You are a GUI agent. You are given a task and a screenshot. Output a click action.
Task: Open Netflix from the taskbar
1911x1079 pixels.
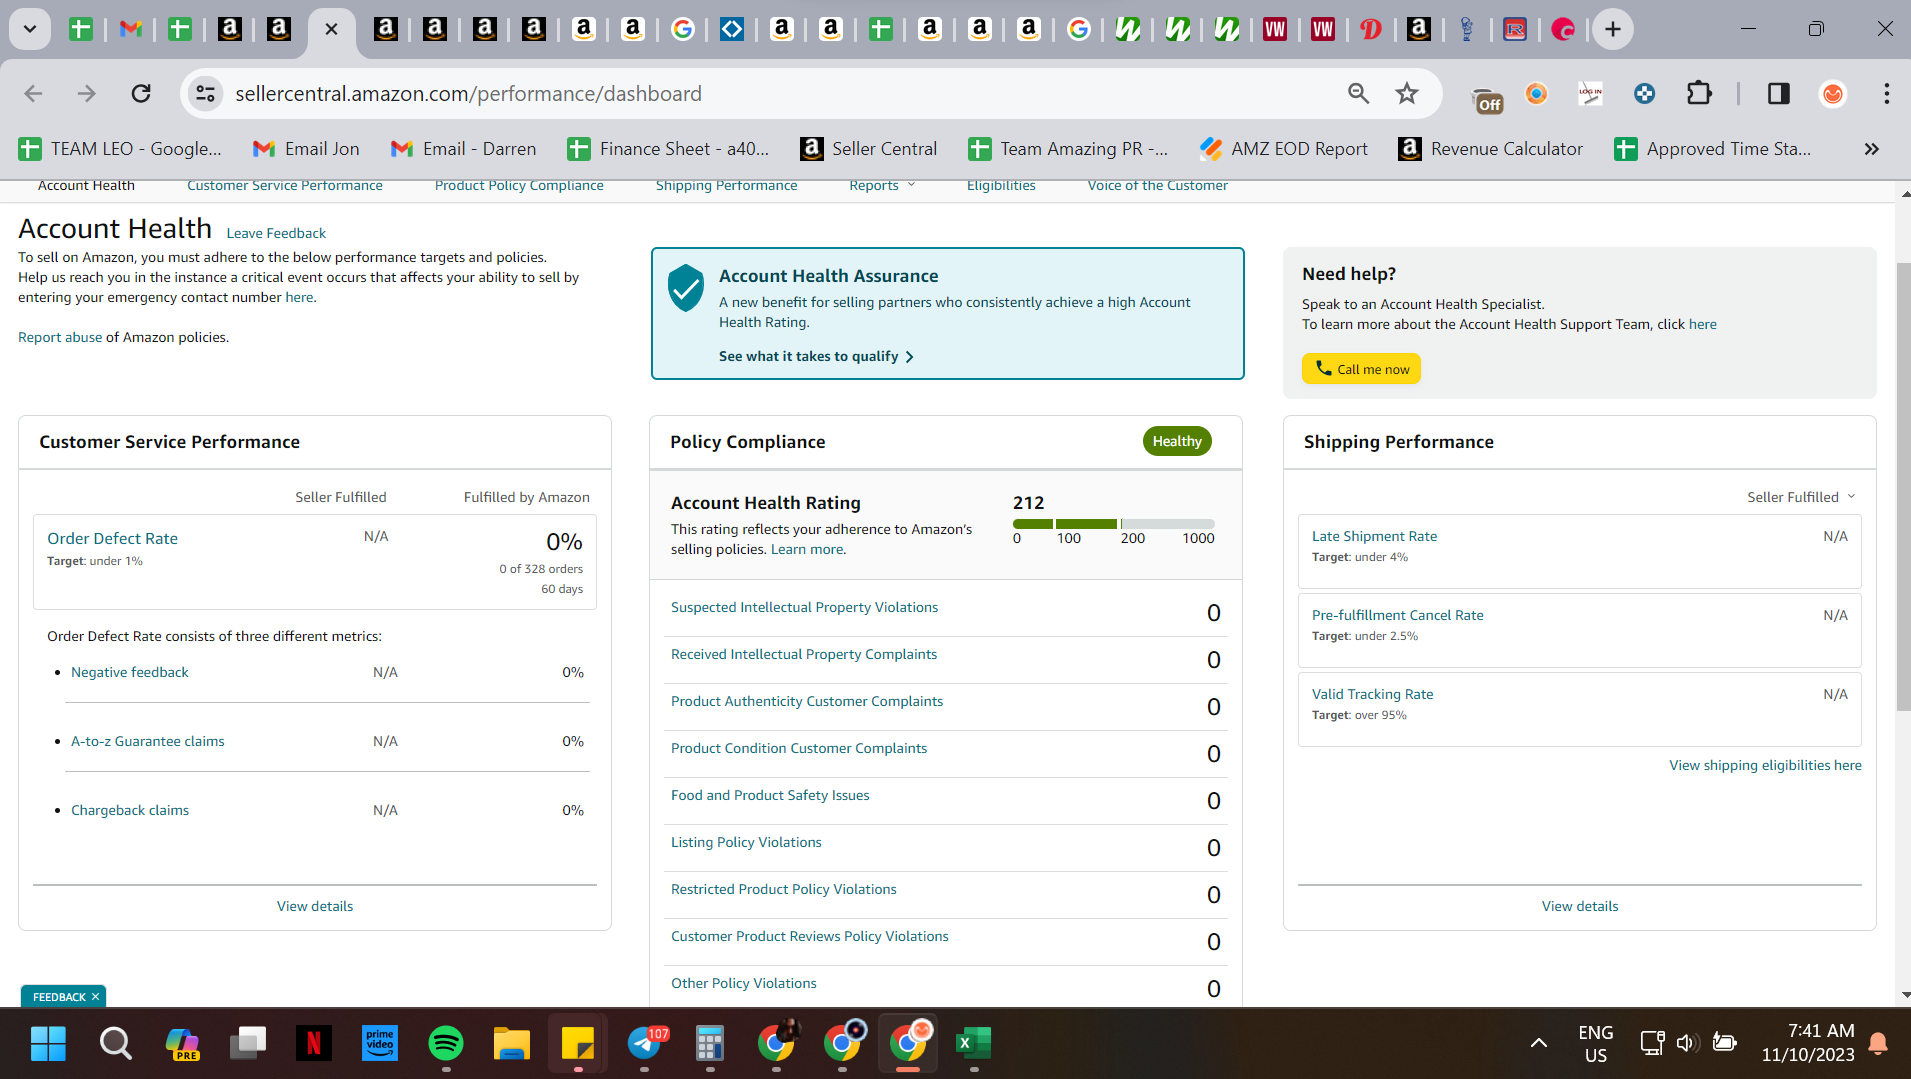tap(314, 1044)
